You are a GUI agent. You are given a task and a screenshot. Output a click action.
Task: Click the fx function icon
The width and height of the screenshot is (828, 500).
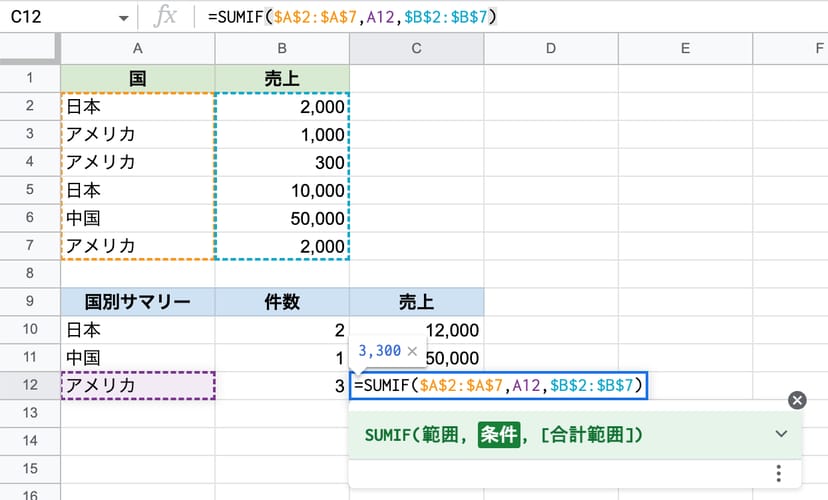tap(165, 17)
